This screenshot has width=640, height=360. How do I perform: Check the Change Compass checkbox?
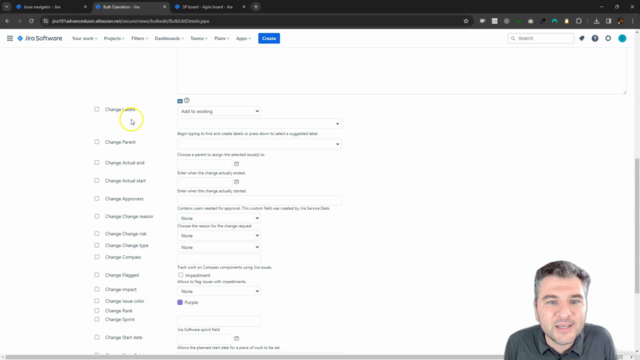(97, 257)
